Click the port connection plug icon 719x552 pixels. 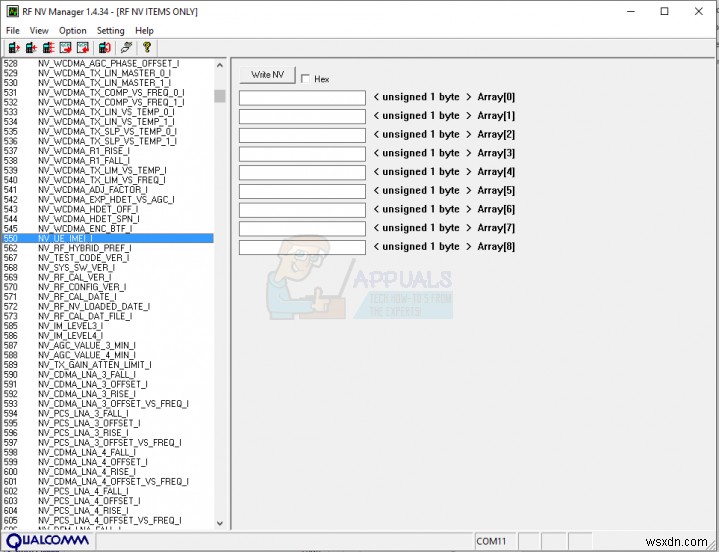(x=126, y=47)
